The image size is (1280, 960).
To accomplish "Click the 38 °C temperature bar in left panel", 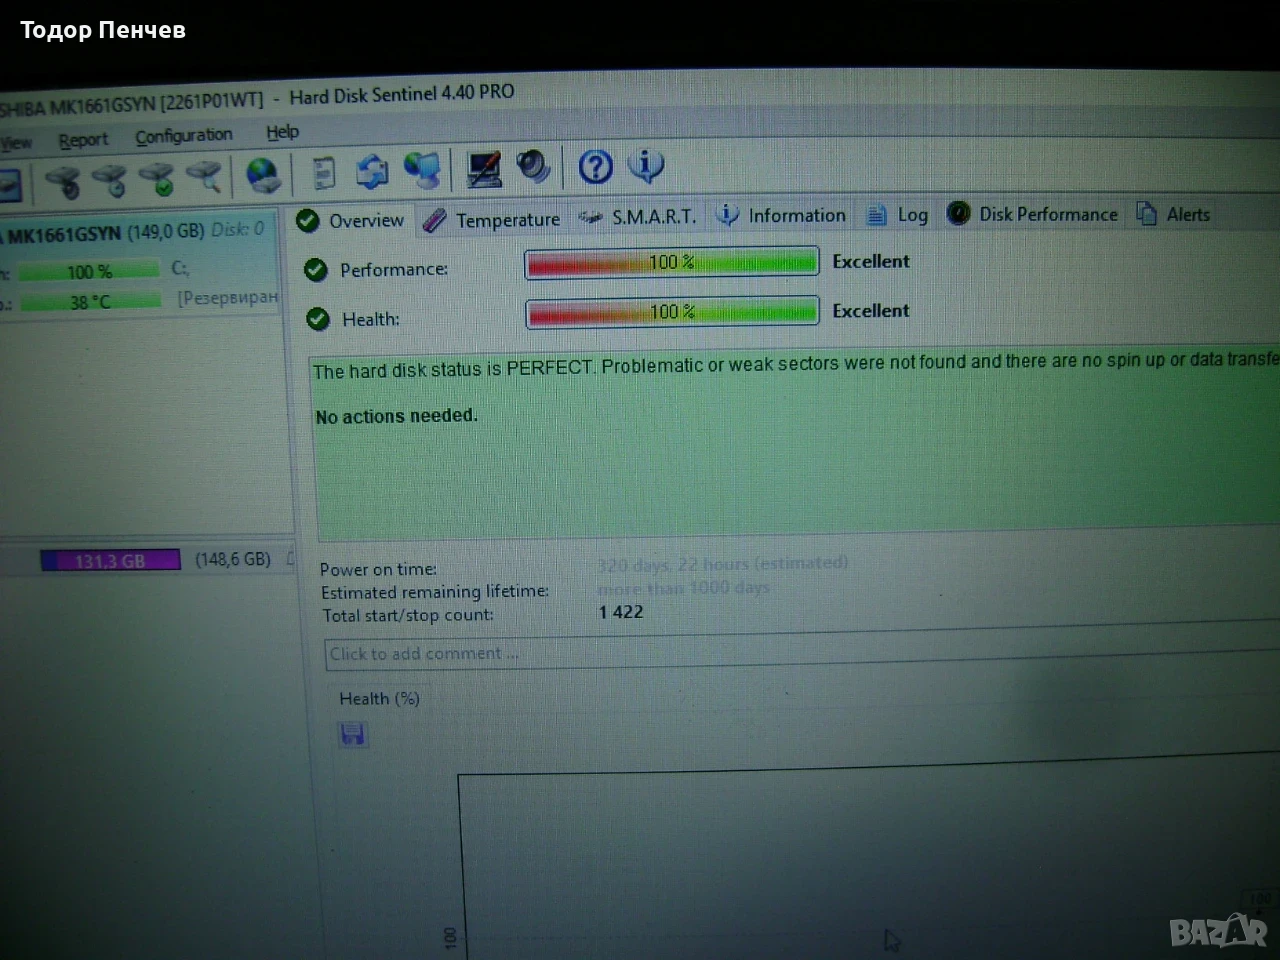I will pyautogui.click(x=90, y=301).
